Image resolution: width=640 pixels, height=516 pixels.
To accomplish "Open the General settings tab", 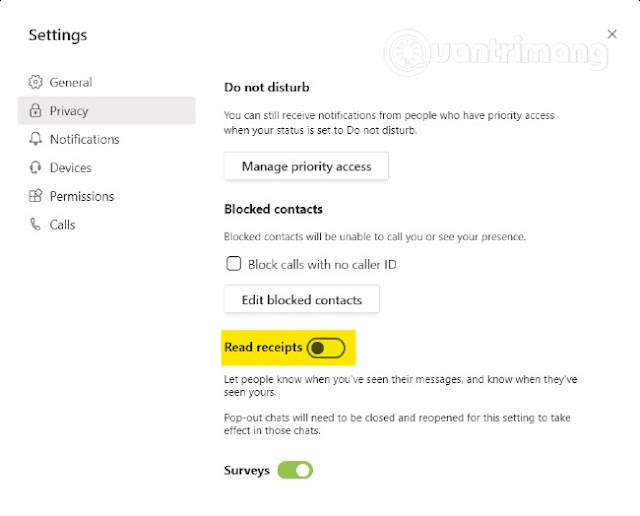I will [70, 82].
